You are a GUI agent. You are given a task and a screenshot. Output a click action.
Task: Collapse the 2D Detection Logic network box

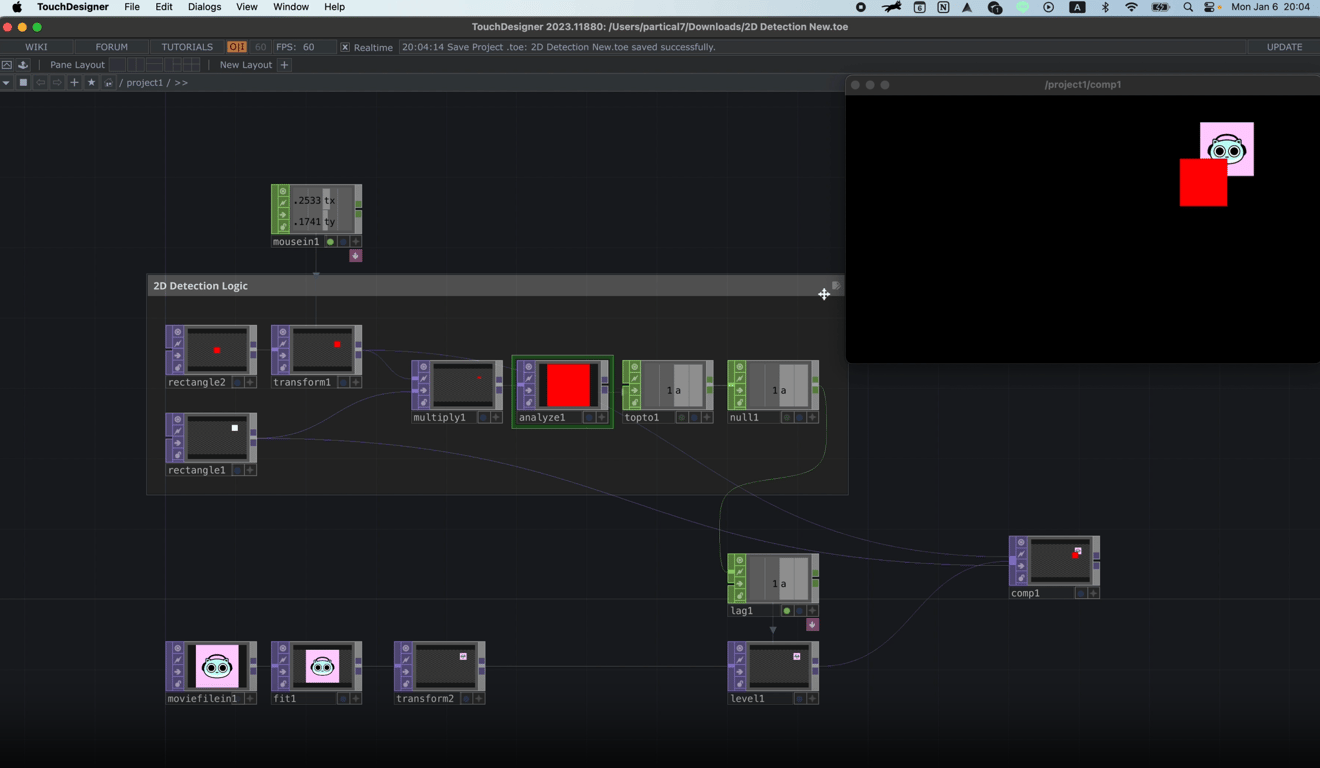pyautogui.click(x=838, y=285)
